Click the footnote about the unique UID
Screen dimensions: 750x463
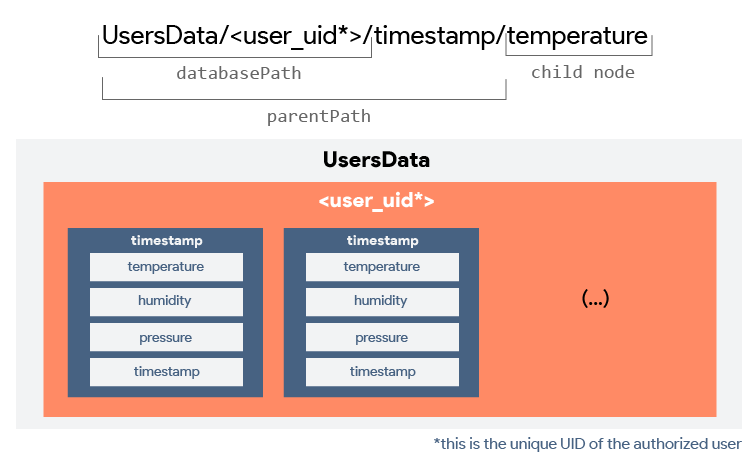tap(587, 444)
